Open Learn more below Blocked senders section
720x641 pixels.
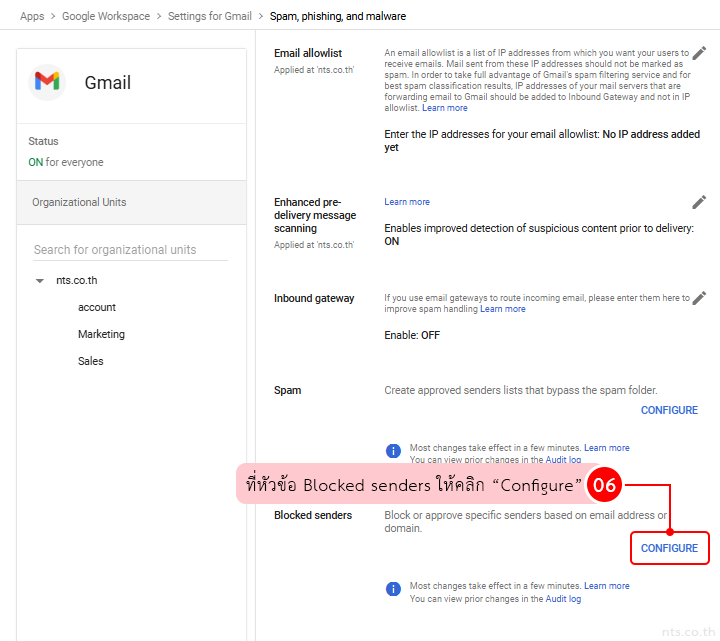[607, 586]
